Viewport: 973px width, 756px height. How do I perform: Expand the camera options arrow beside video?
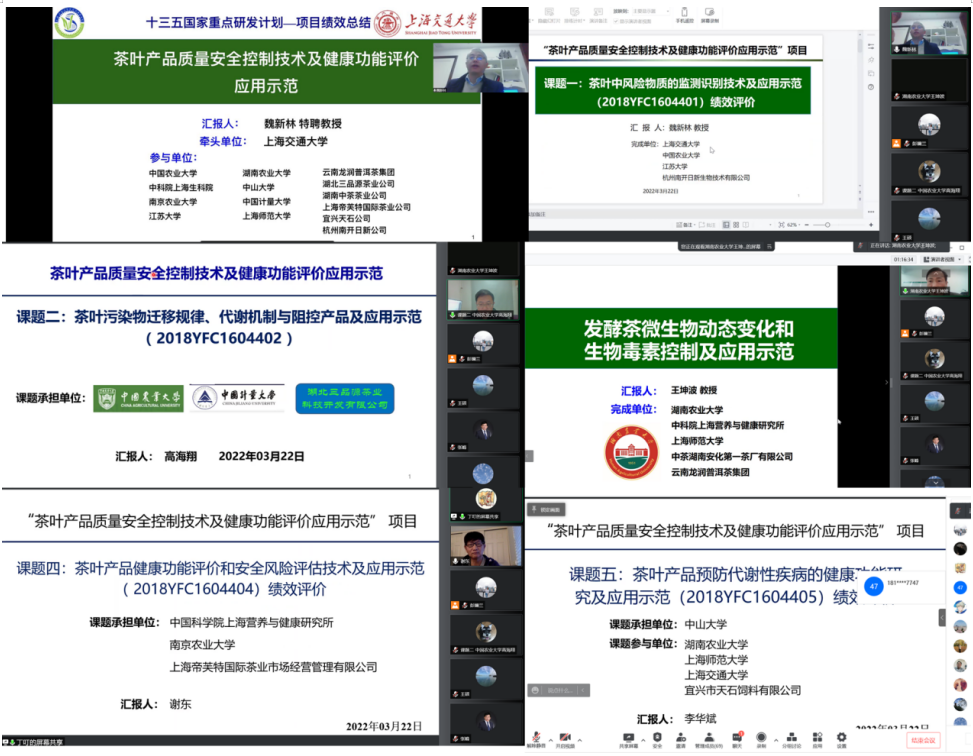click(x=580, y=740)
